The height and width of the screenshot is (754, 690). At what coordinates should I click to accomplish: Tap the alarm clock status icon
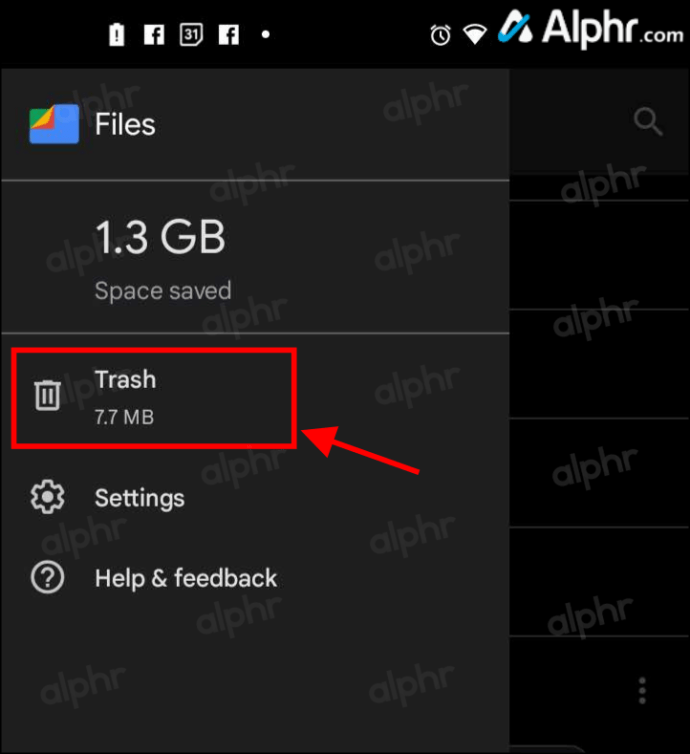click(440, 35)
